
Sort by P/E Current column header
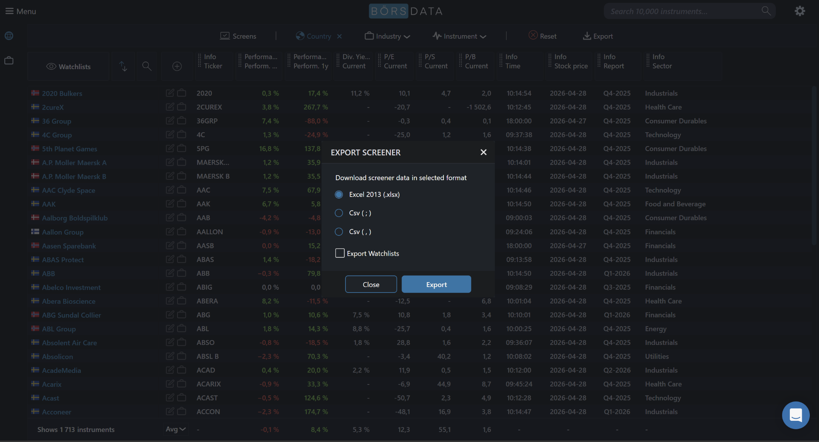pos(395,61)
